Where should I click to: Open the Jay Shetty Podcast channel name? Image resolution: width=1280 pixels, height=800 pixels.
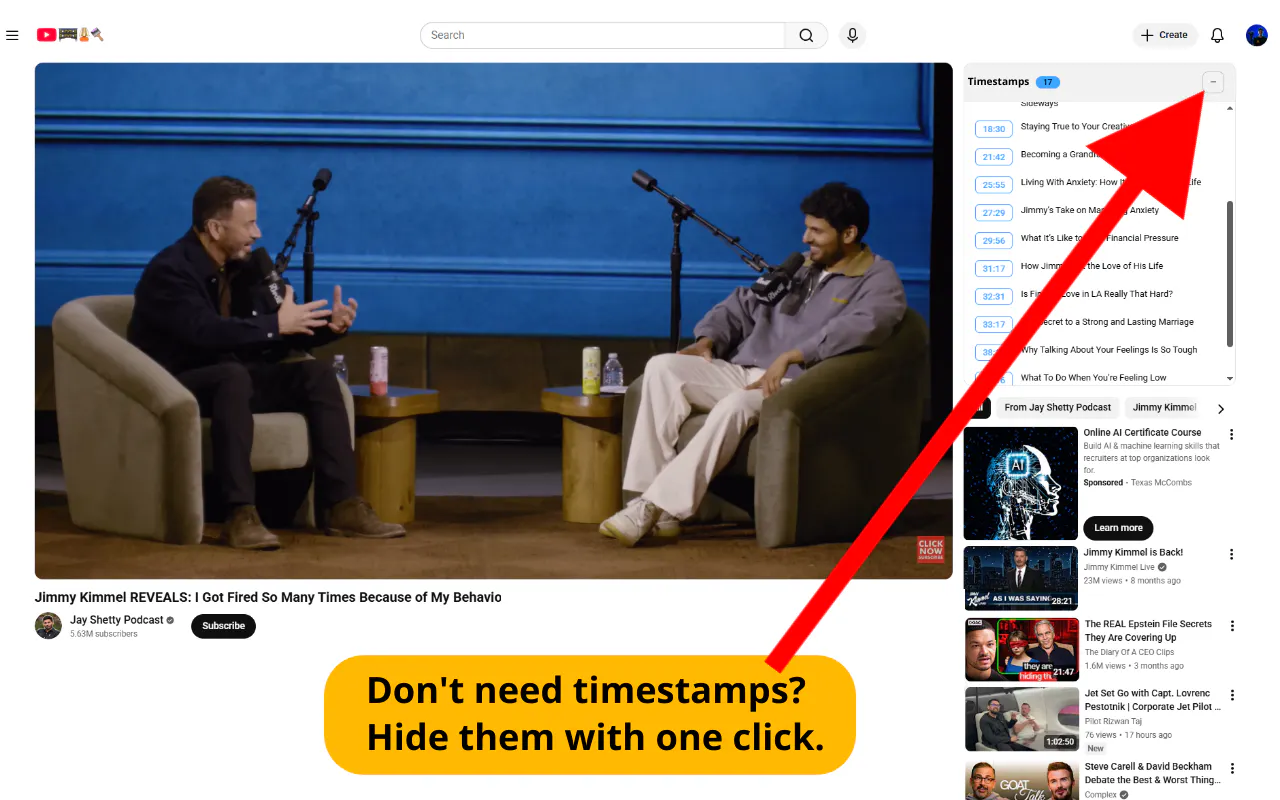[x=116, y=620]
